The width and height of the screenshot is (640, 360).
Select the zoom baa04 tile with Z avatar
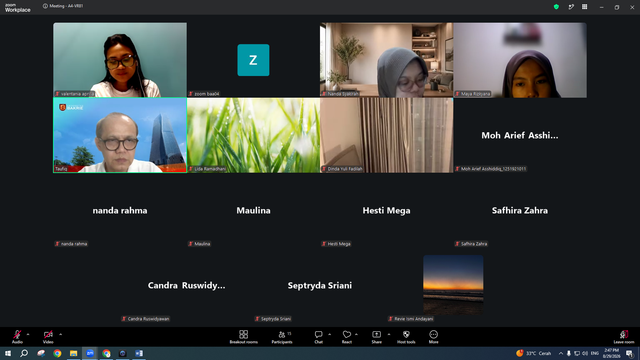pyautogui.click(x=253, y=60)
